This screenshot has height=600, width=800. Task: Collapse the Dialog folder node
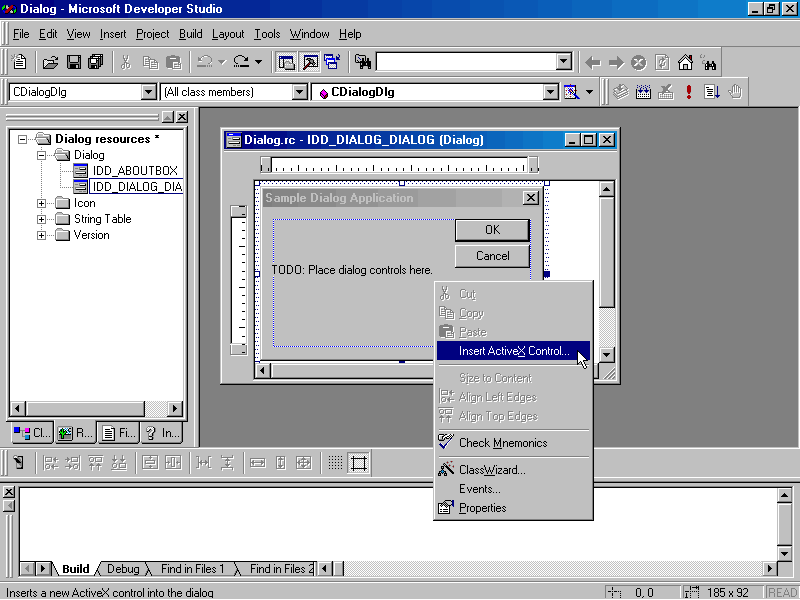point(41,155)
